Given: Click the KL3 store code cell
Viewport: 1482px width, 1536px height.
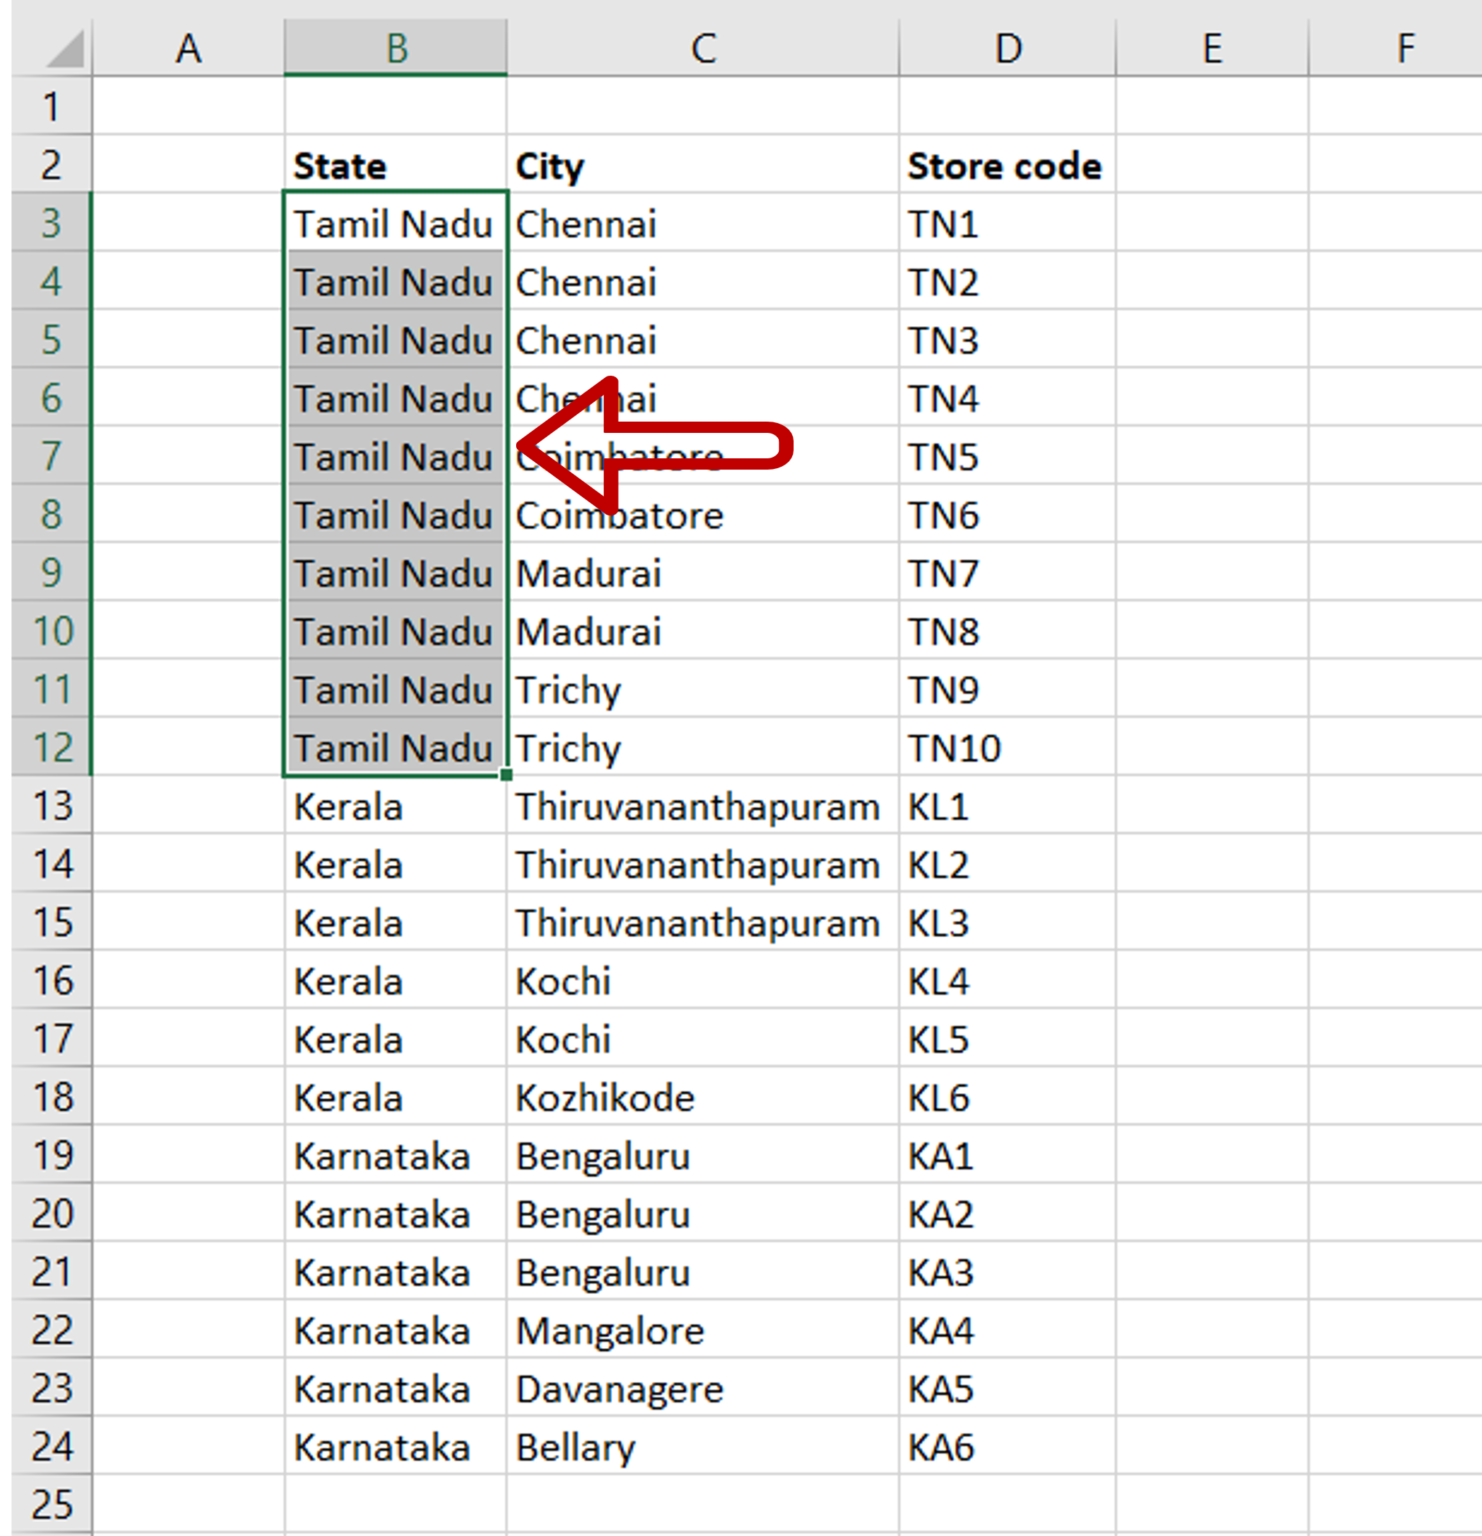Looking at the screenshot, I should point(1007,922).
